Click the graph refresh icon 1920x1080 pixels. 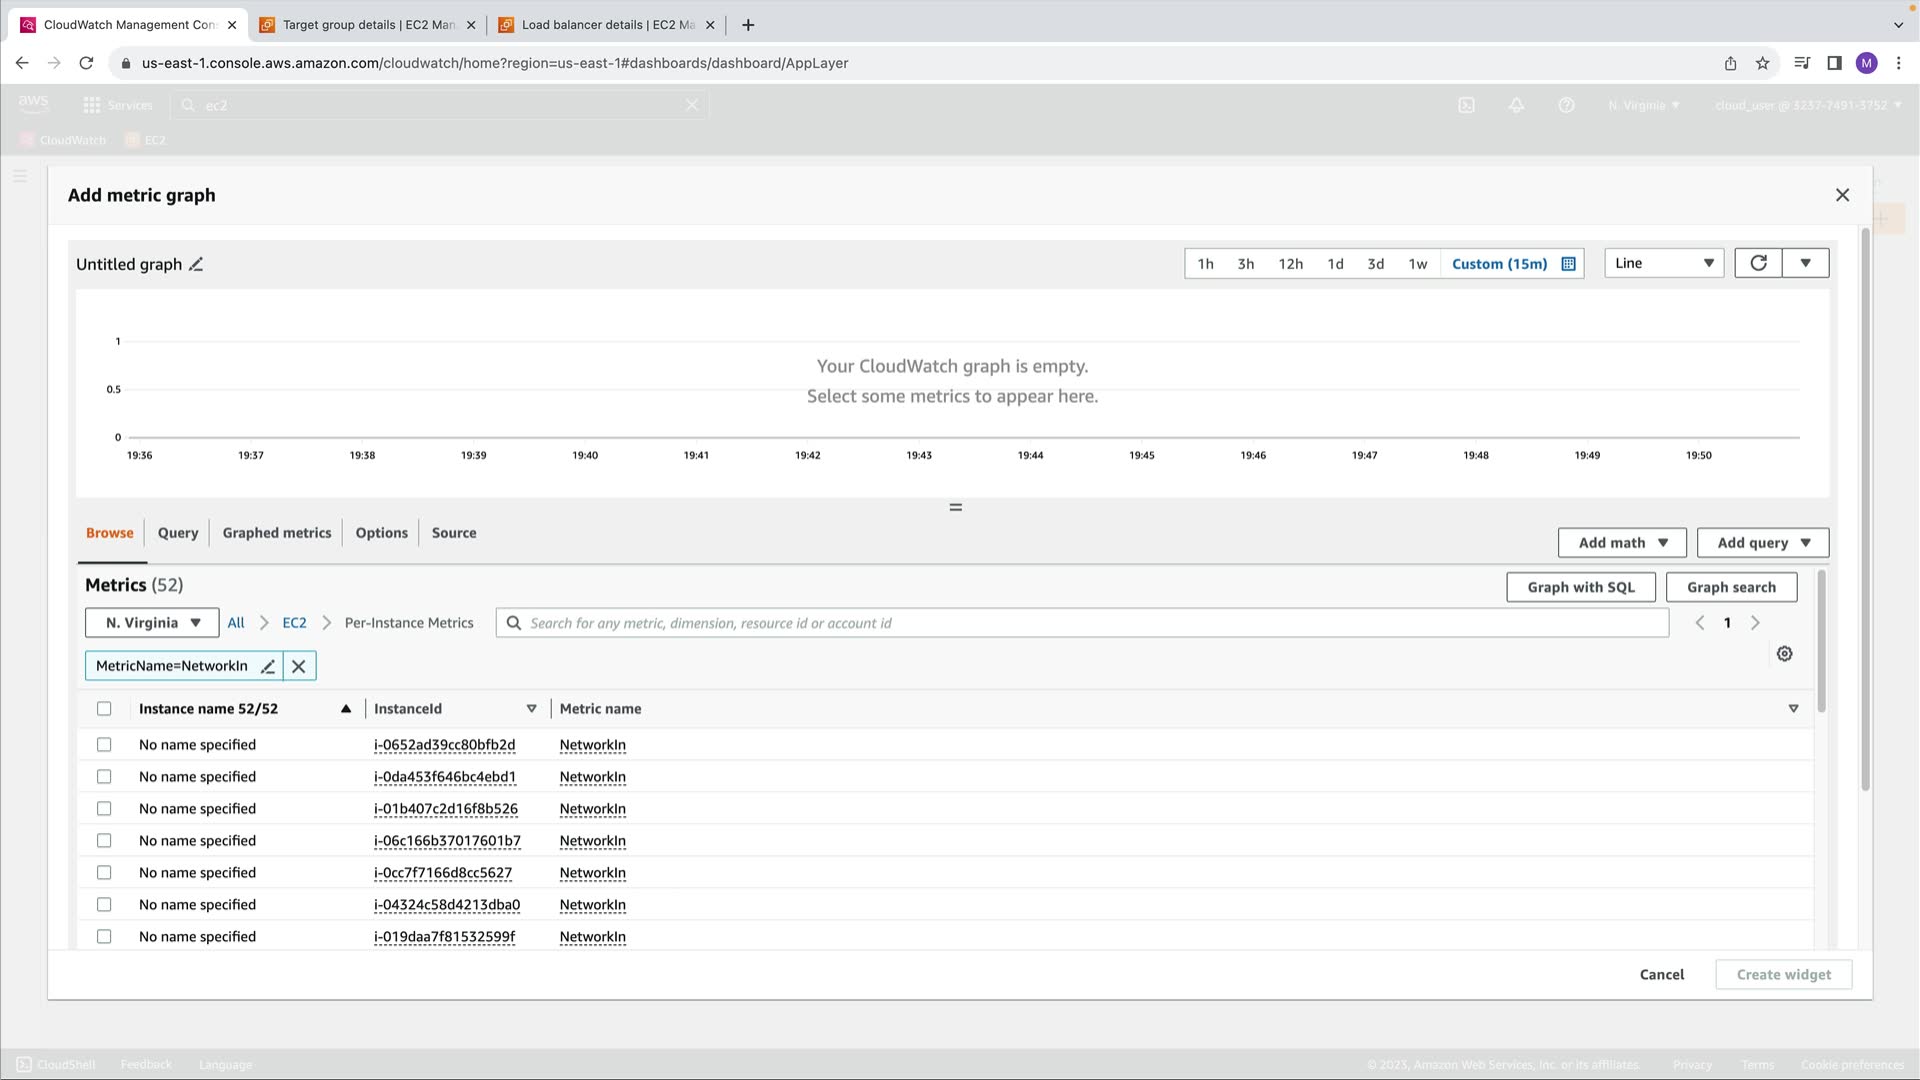tap(1758, 263)
